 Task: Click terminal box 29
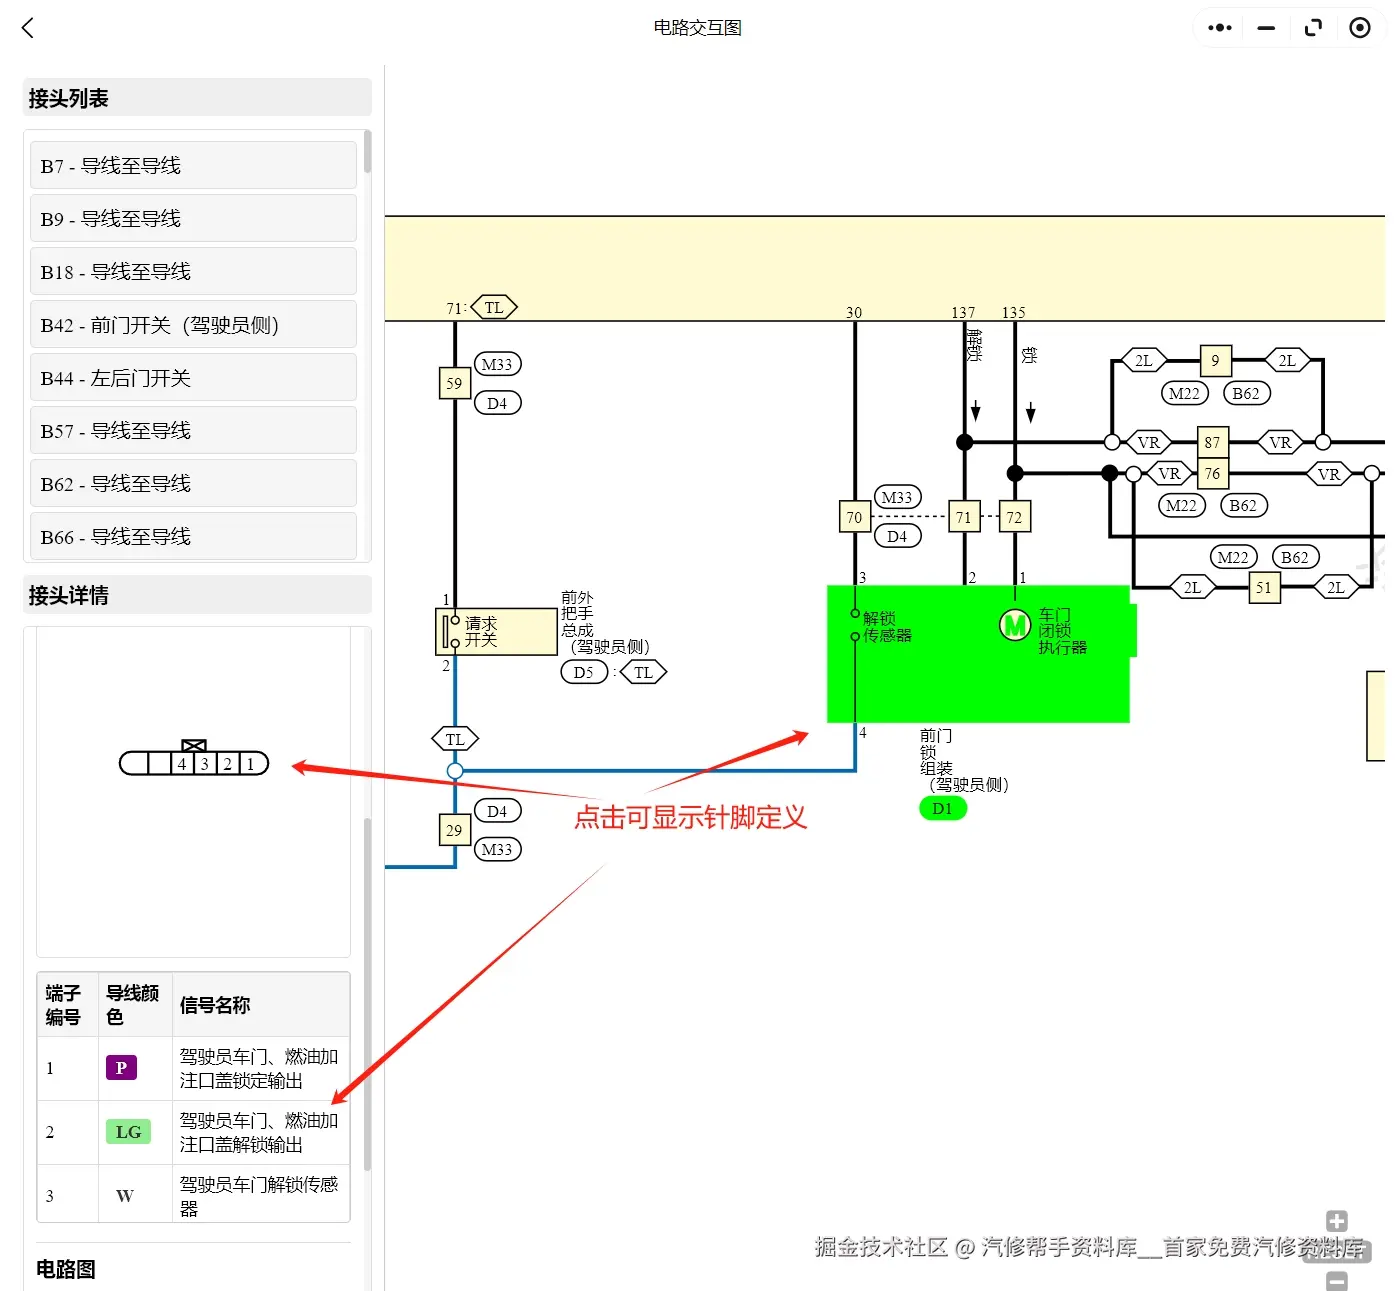click(x=454, y=830)
